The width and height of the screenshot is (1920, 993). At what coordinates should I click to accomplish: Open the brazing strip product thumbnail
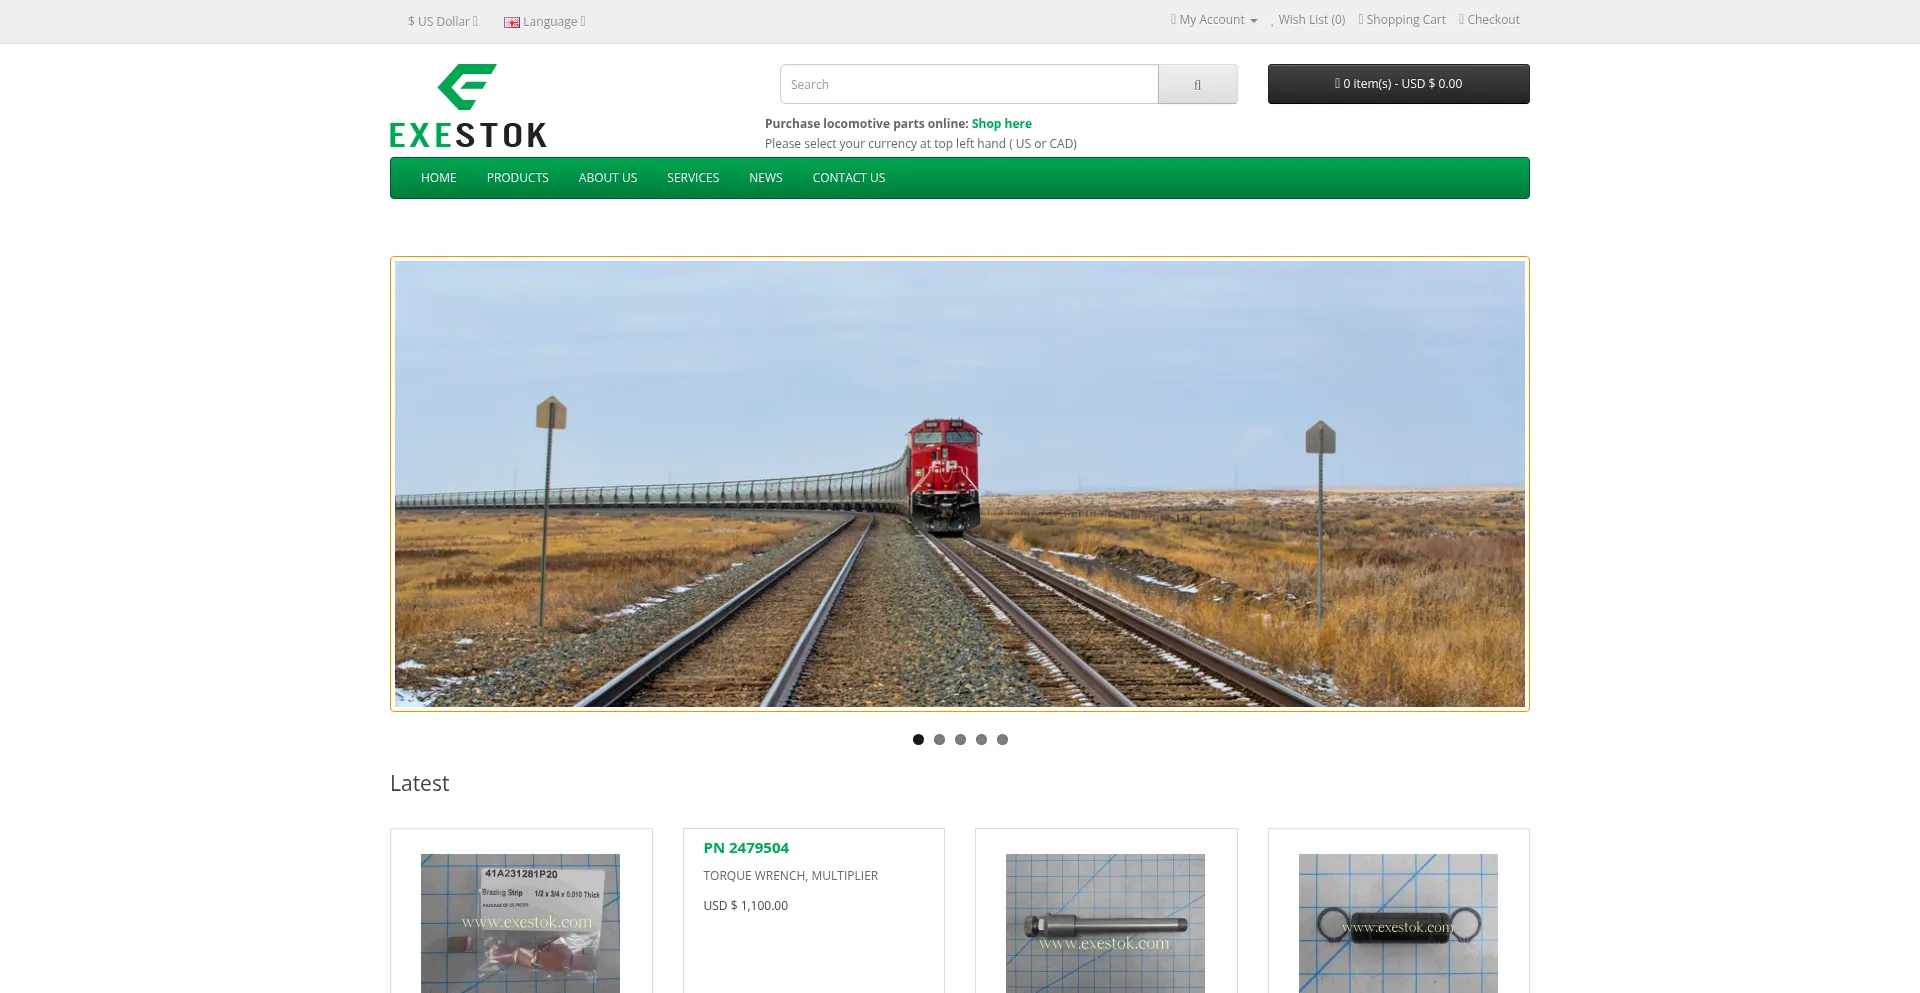[520, 922]
